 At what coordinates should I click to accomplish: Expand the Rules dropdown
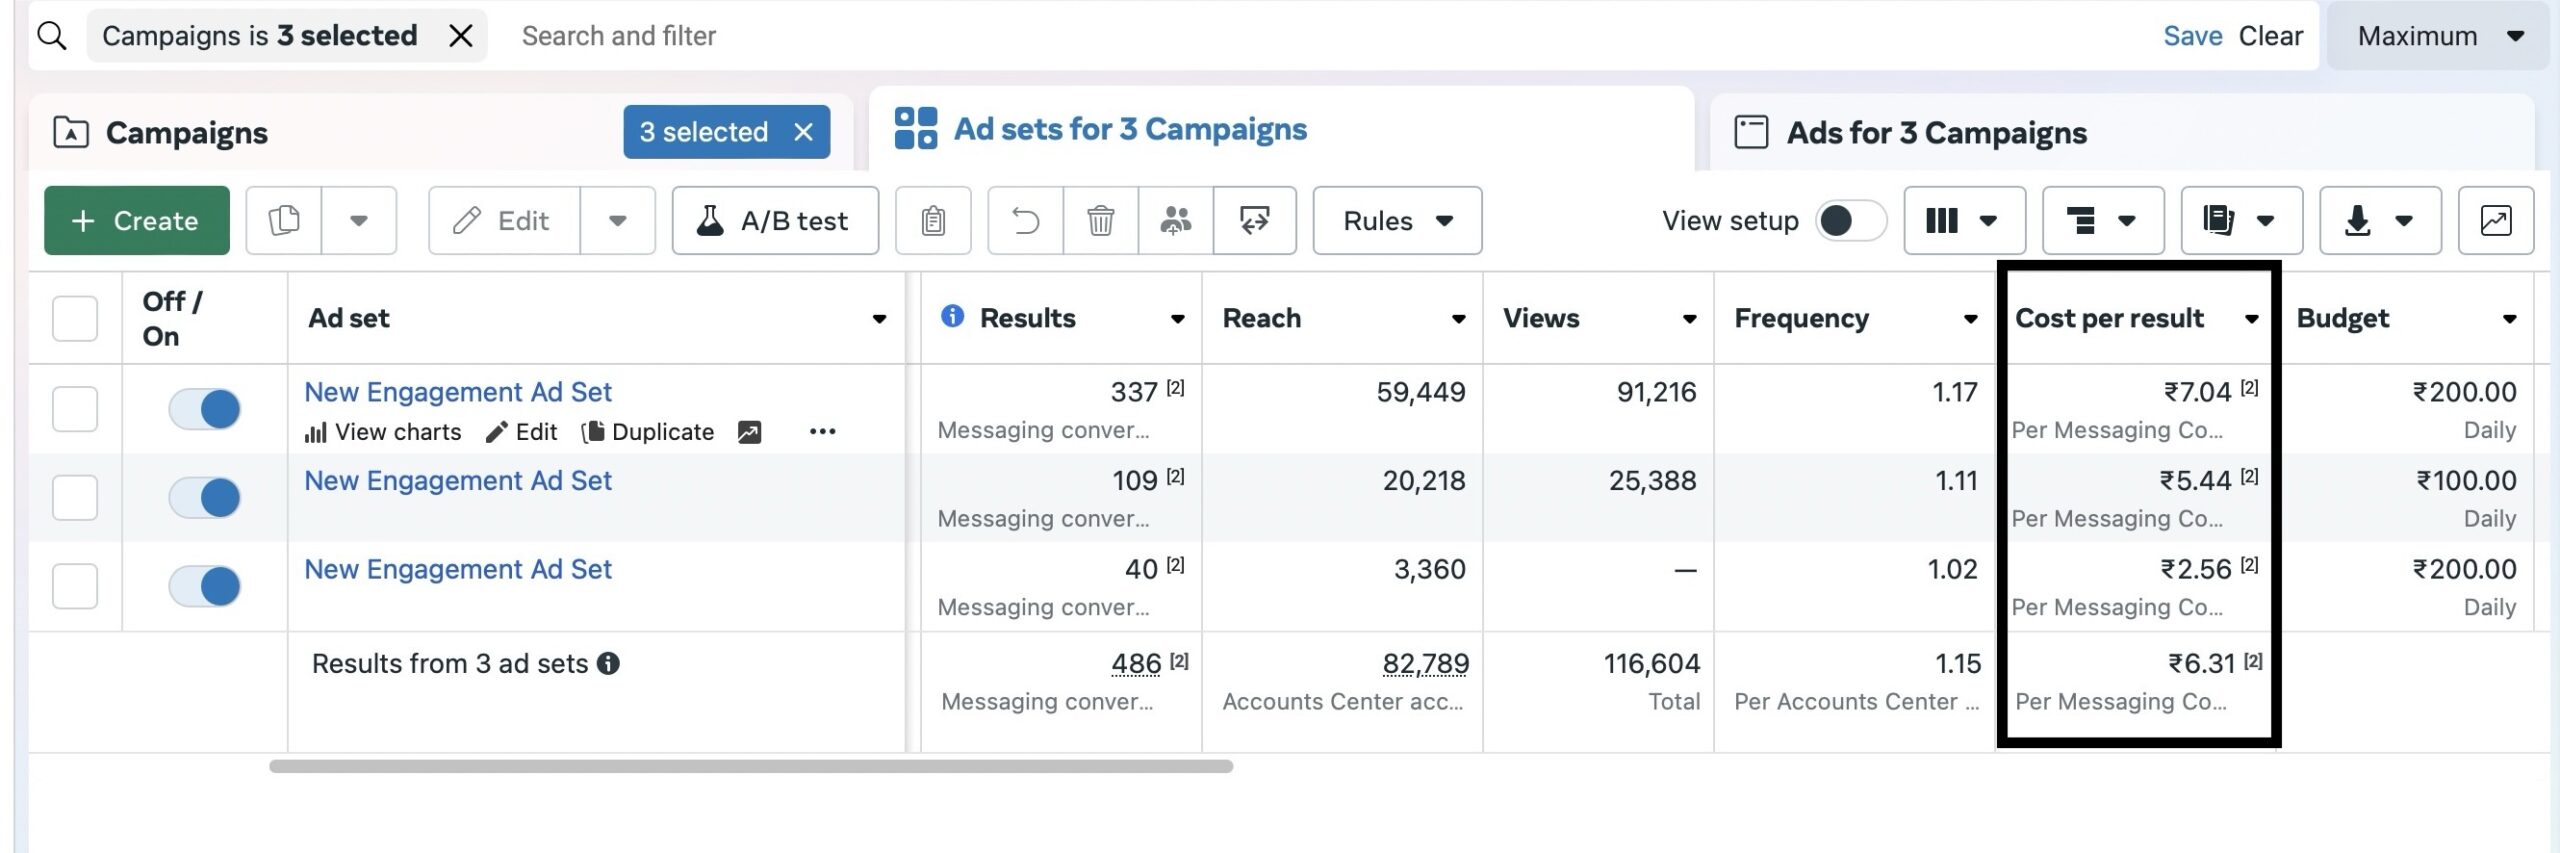1396,220
